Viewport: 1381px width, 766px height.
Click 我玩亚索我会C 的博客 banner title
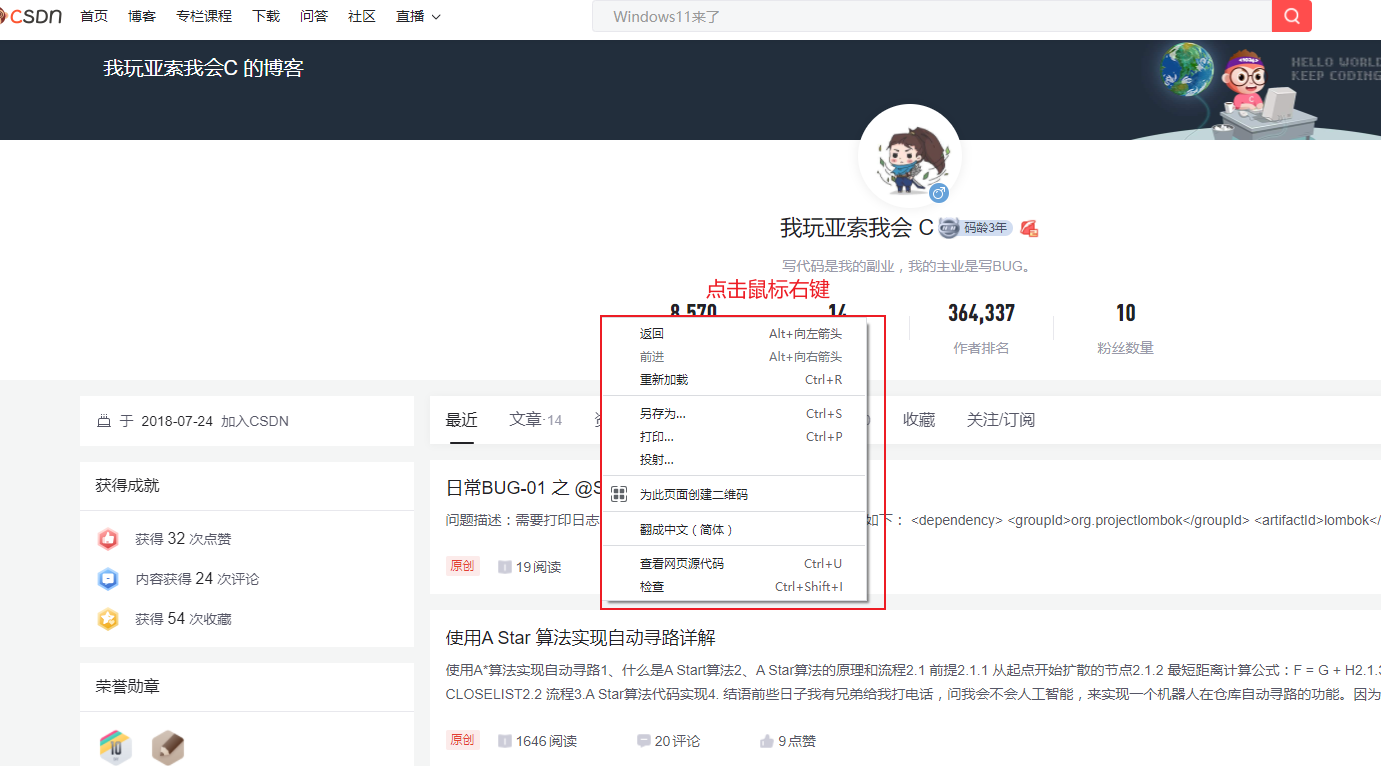click(203, 68)
